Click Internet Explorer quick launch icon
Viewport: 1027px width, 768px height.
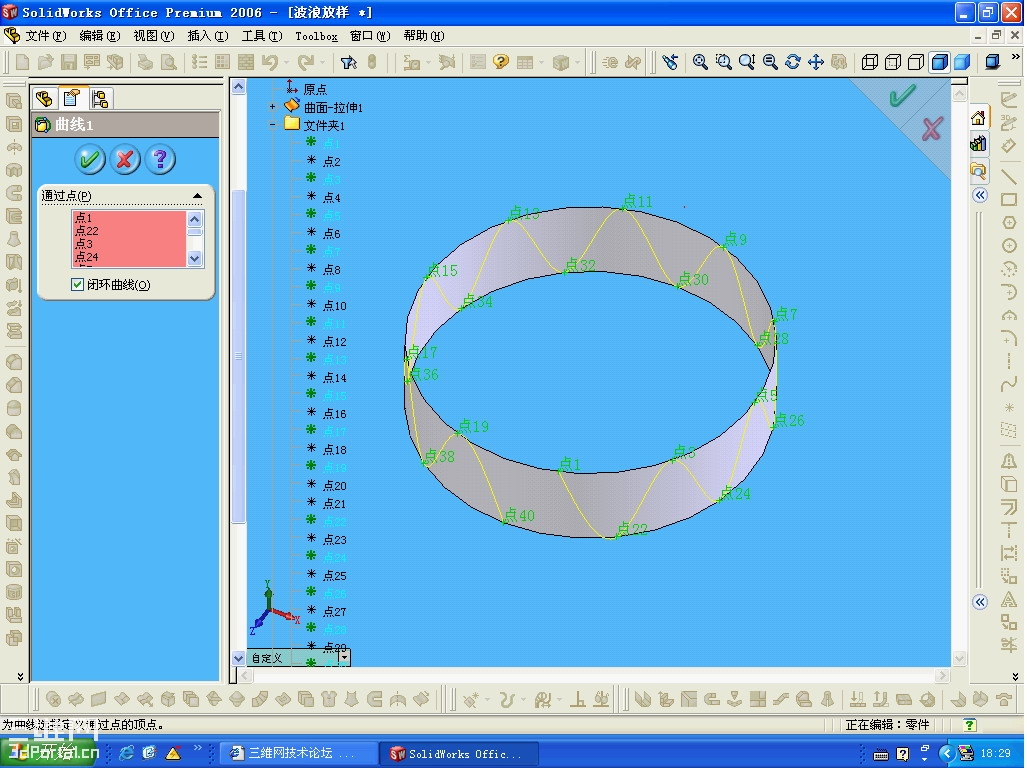tap(126, 753)
